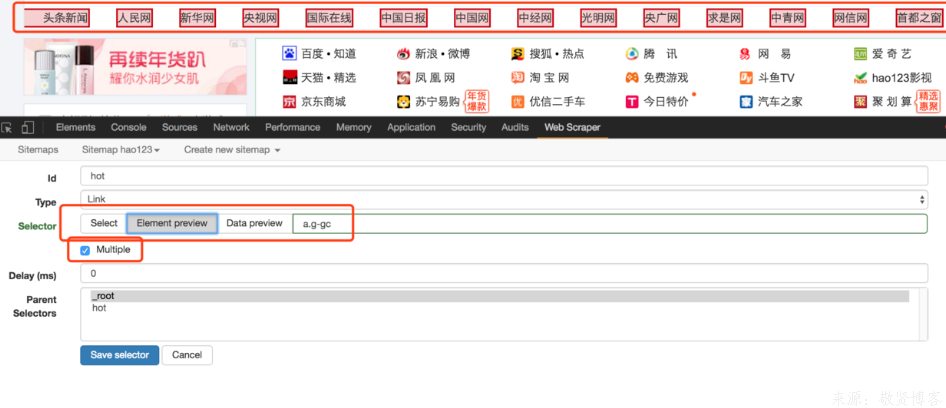Click the Sohu hot topics icon
Screen dimensions: 946x408
518,54
